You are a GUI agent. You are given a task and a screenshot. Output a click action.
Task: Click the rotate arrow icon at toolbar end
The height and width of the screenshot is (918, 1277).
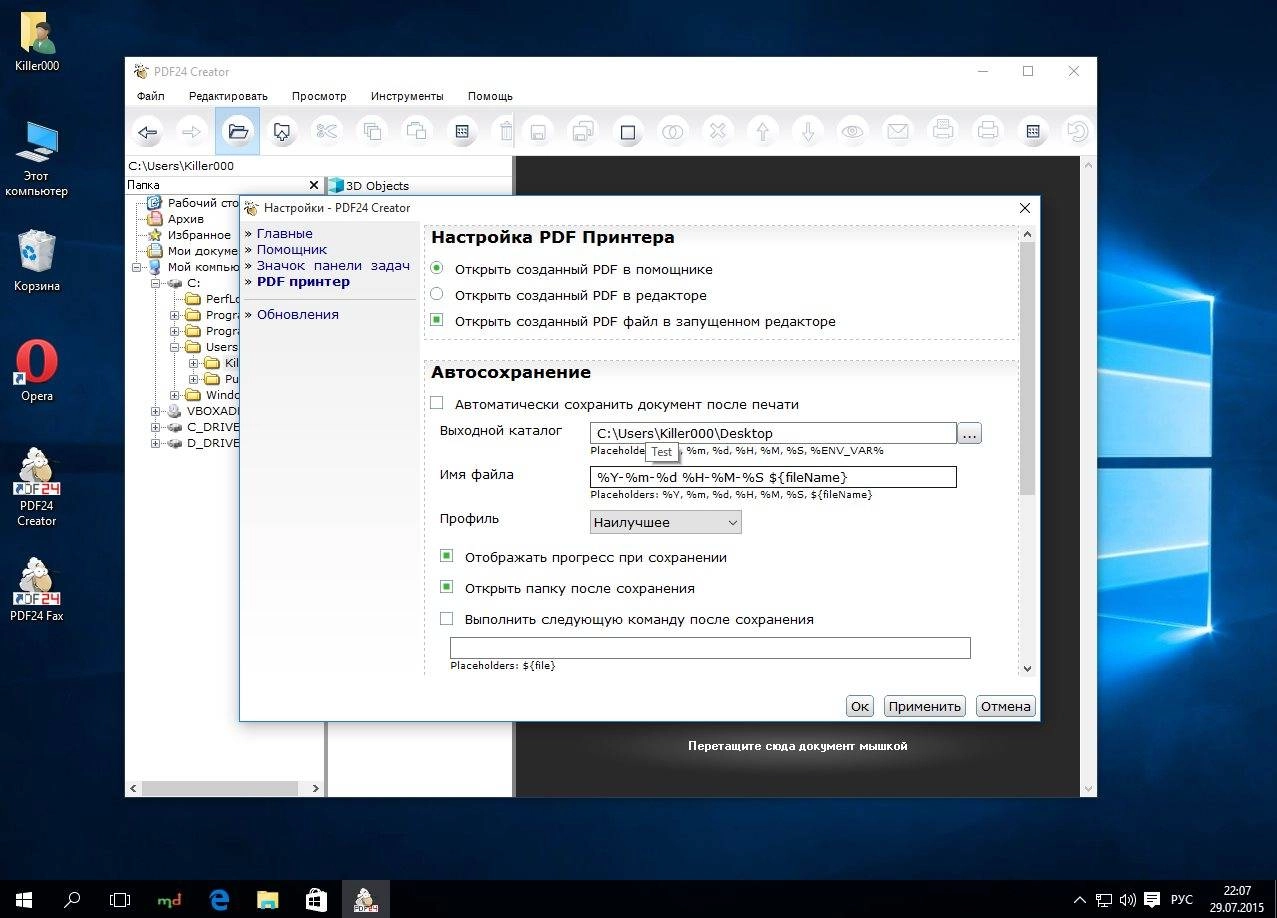[x=1077, y=131]
